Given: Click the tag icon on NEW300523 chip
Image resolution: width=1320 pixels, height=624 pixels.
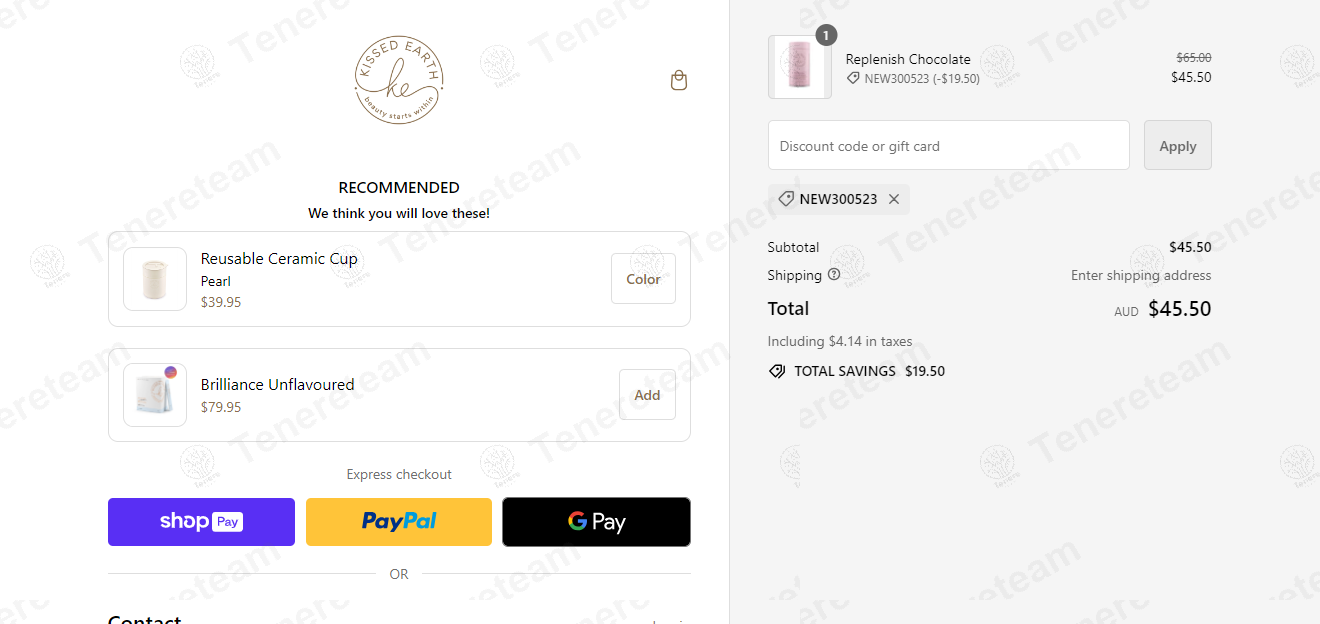Looking at the screenshot, I should (x=786, y=199).
